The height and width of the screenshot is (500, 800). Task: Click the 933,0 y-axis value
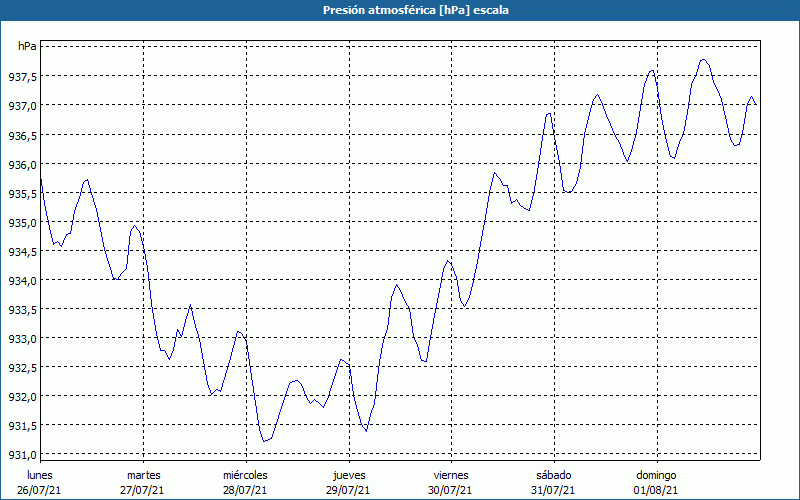[x=22, y=339]
